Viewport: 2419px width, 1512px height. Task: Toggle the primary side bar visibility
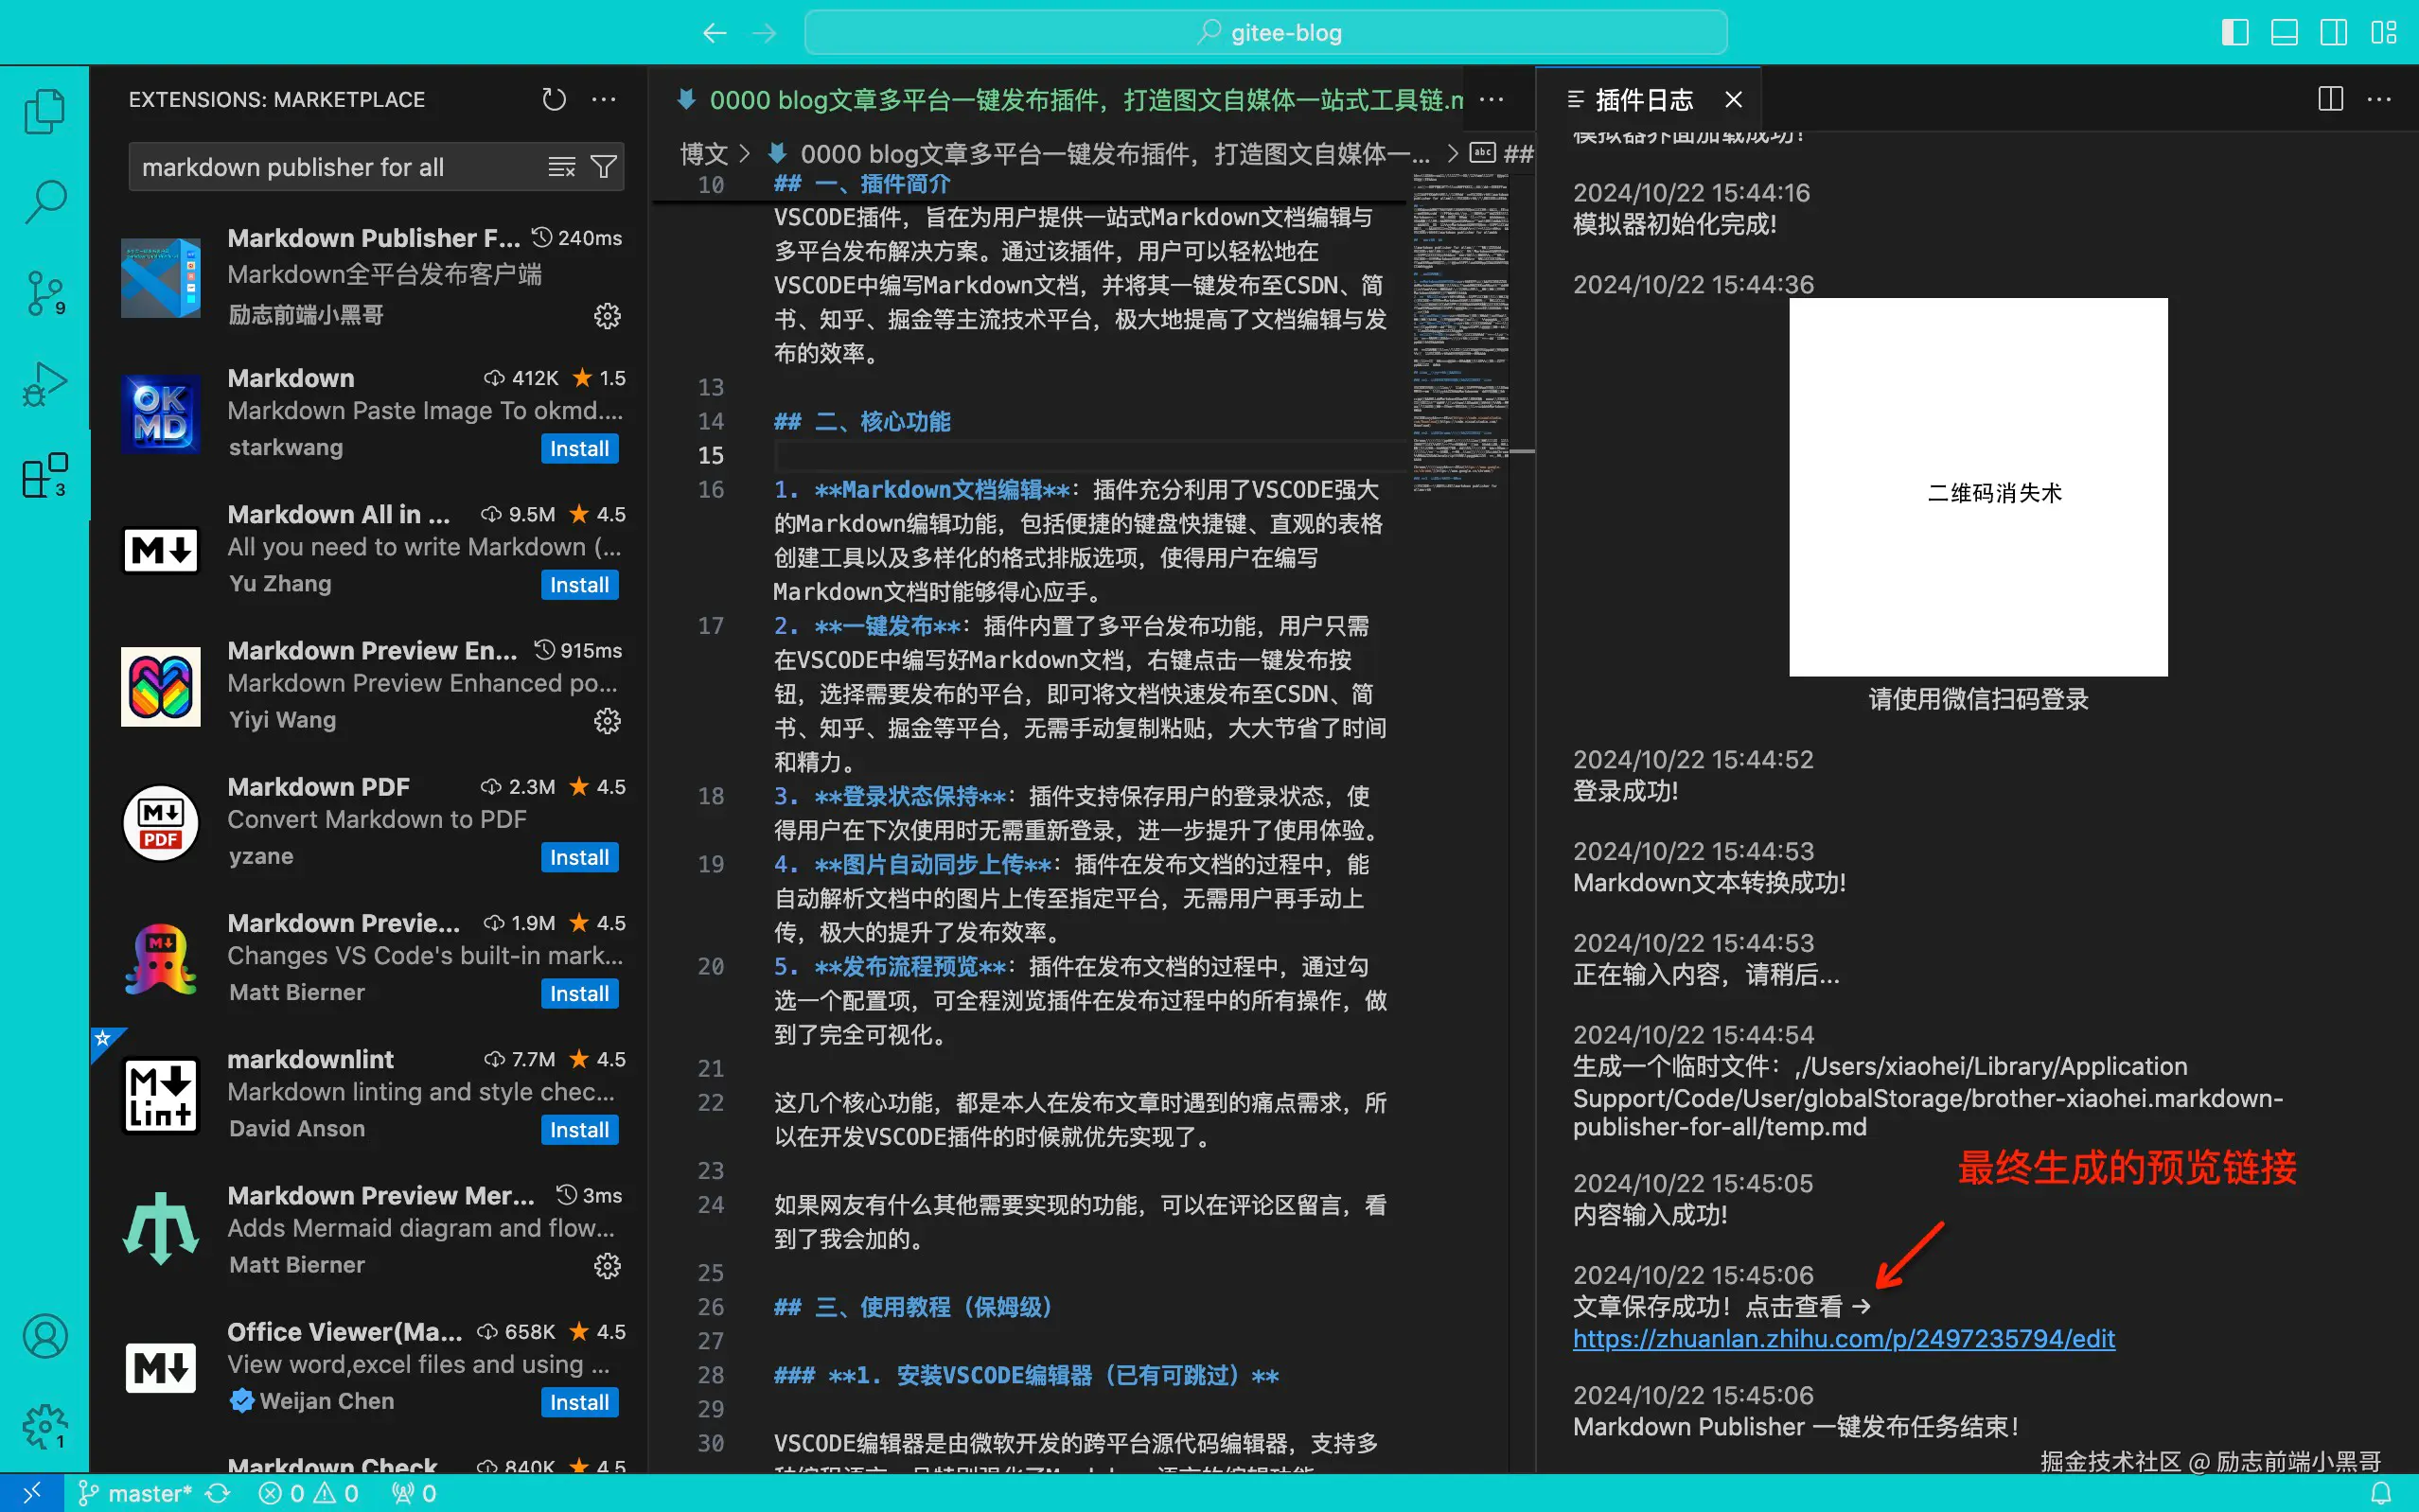coord(2234,32)
